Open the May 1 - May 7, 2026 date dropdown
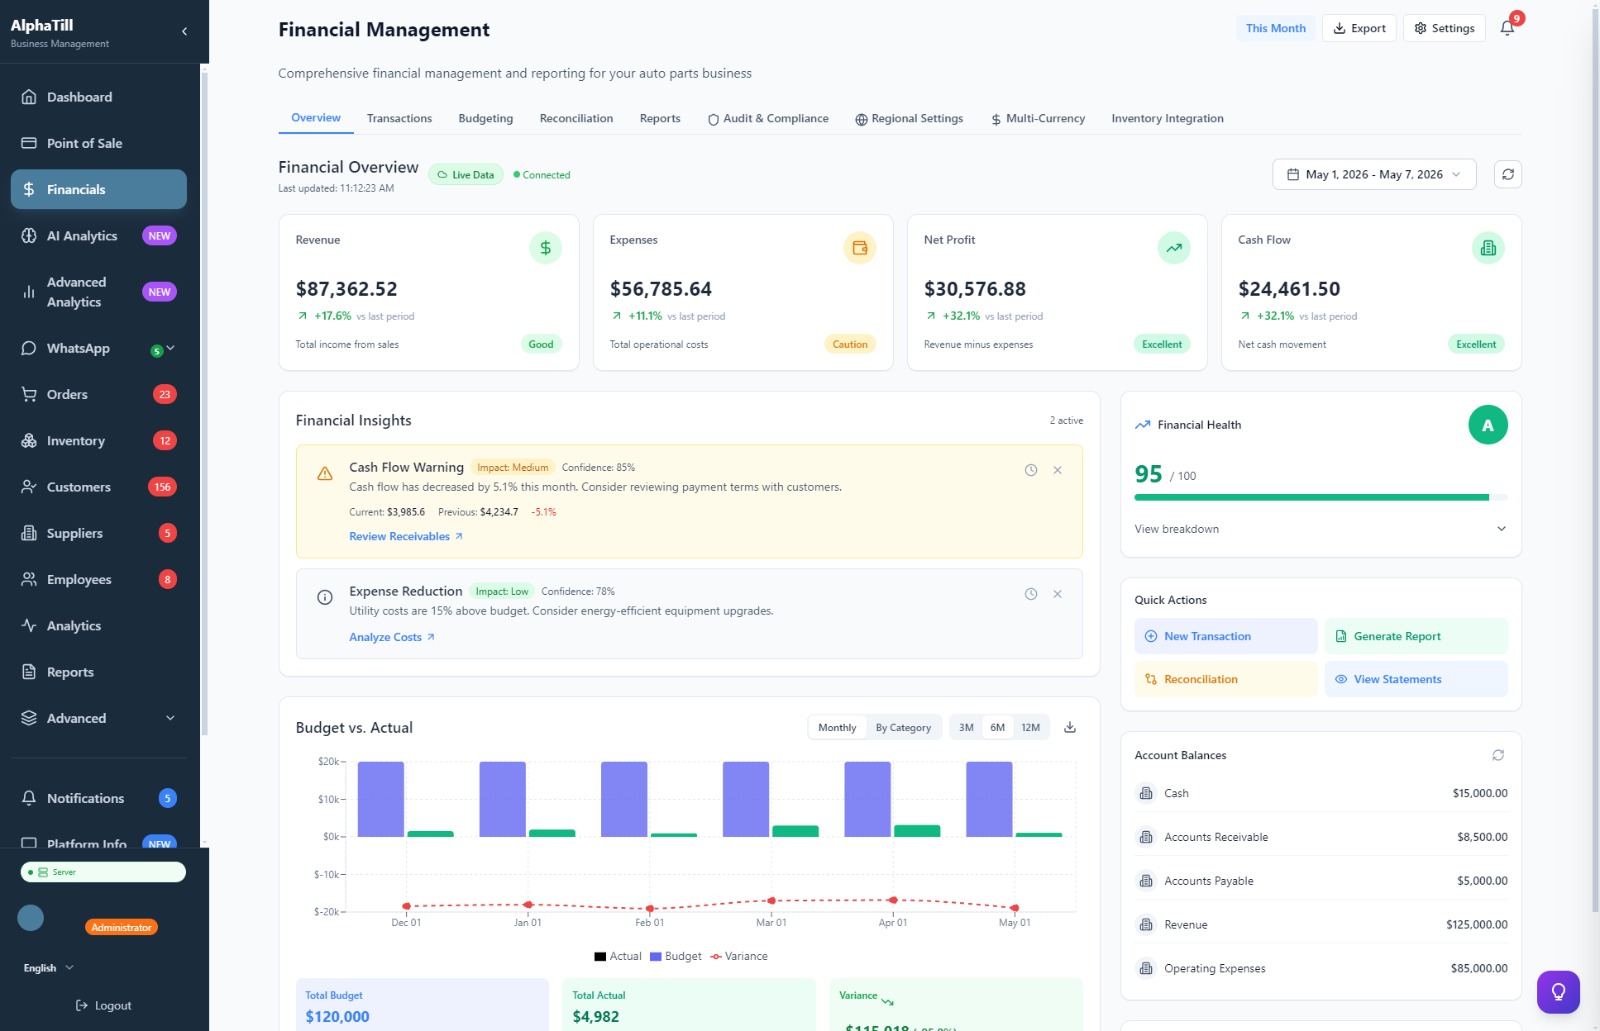The image size is (1600, 1031). coord(1374,174)
